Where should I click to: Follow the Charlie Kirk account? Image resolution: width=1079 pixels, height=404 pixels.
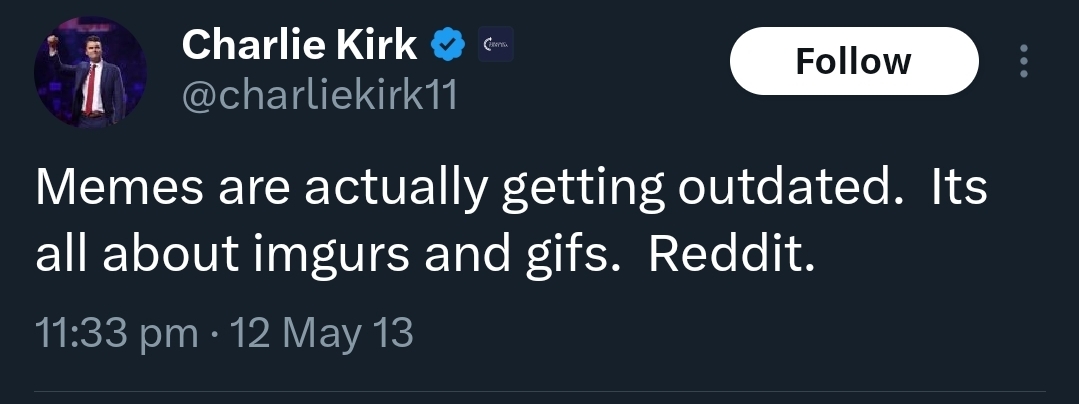pyautogui.click(x=853, y=61)
